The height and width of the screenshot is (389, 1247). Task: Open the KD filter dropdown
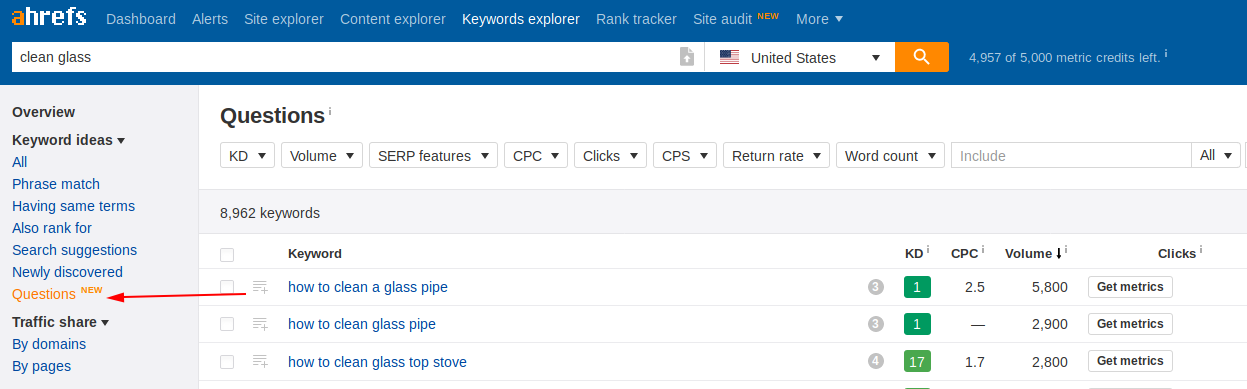(247, 156)
